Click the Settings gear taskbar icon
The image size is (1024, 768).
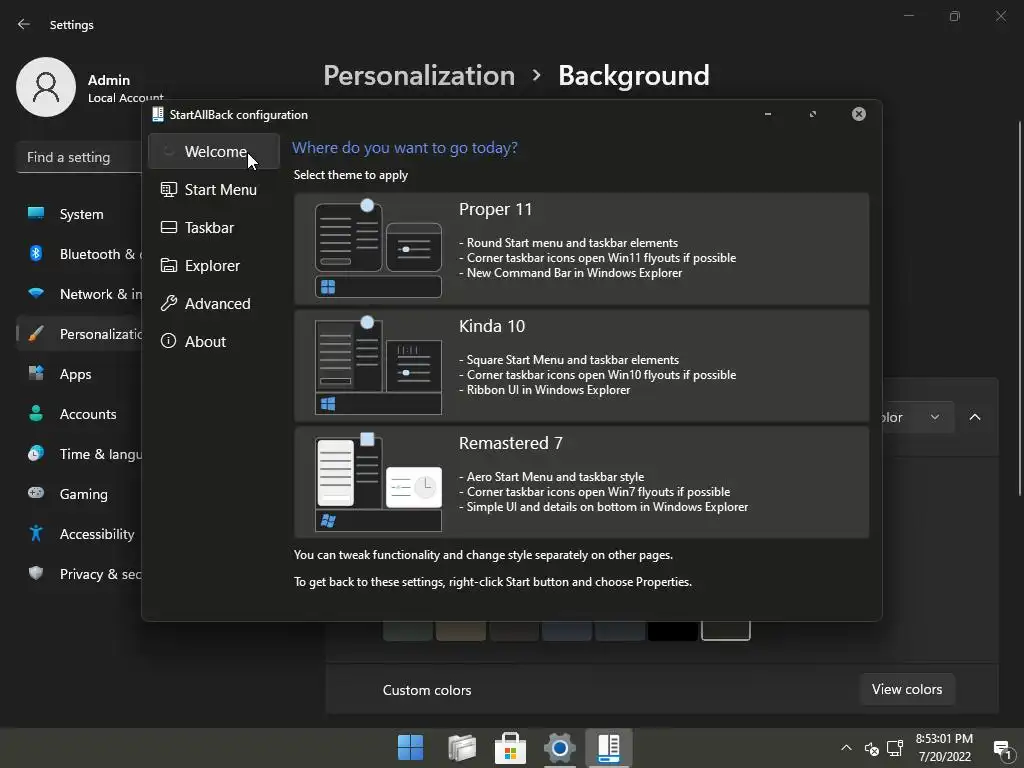click(x=560, y=748)
